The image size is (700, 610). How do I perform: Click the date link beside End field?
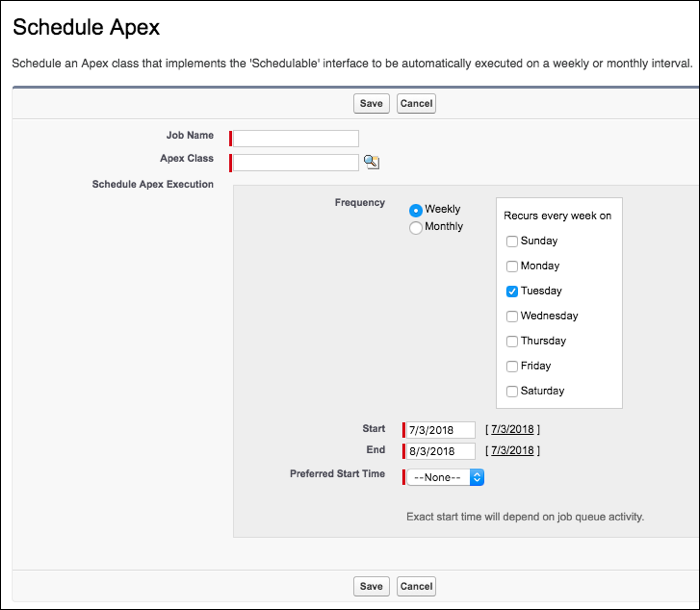512,451
